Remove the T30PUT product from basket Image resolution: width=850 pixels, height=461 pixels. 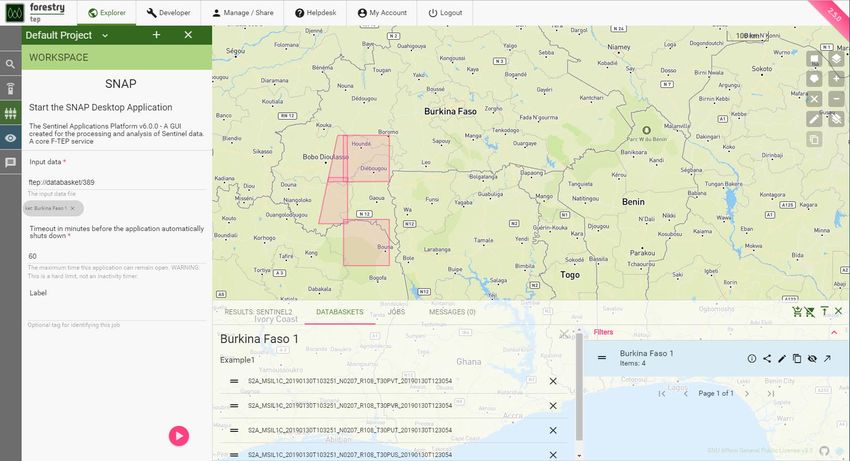(x=553, y=430)
